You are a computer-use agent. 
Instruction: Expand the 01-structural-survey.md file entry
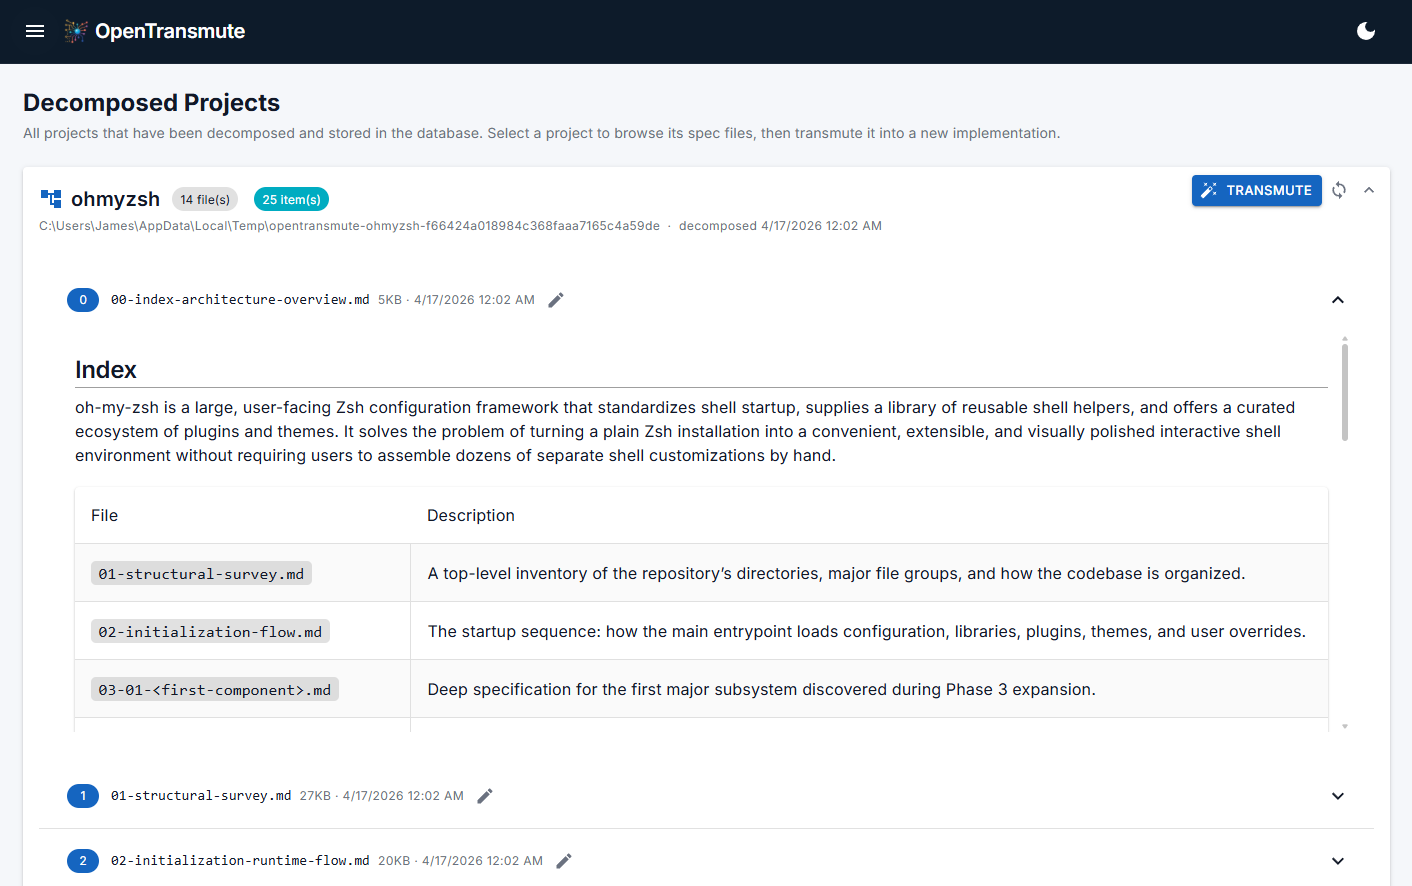point(1338,796)
